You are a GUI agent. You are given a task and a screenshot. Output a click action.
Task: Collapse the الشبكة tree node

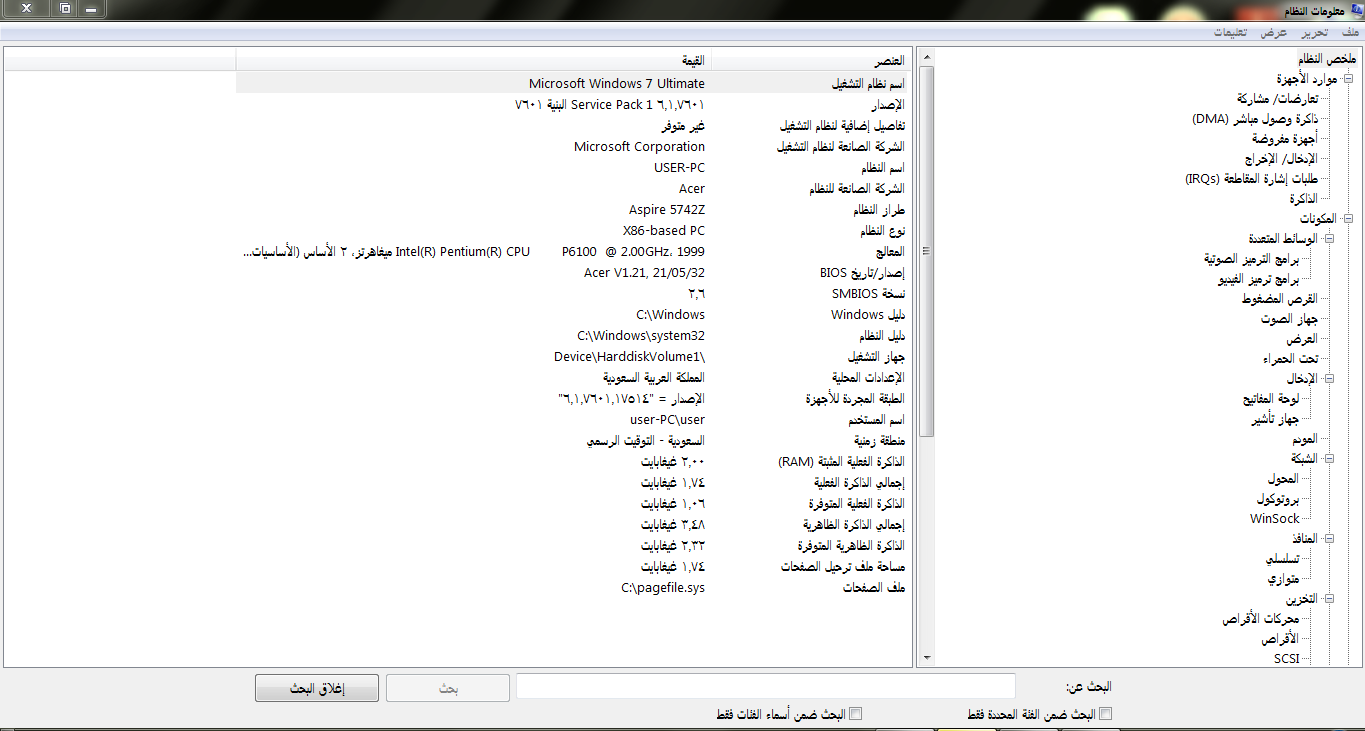tap(1328, 458)
